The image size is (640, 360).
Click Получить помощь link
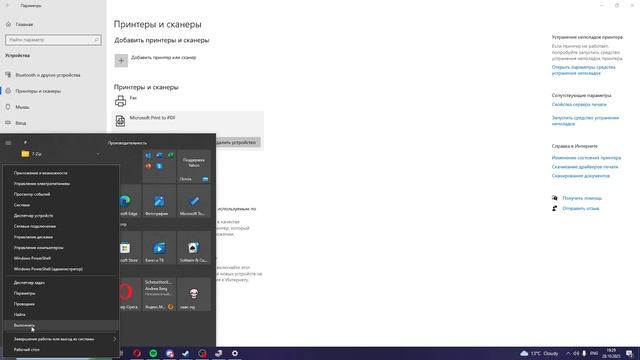582,198
